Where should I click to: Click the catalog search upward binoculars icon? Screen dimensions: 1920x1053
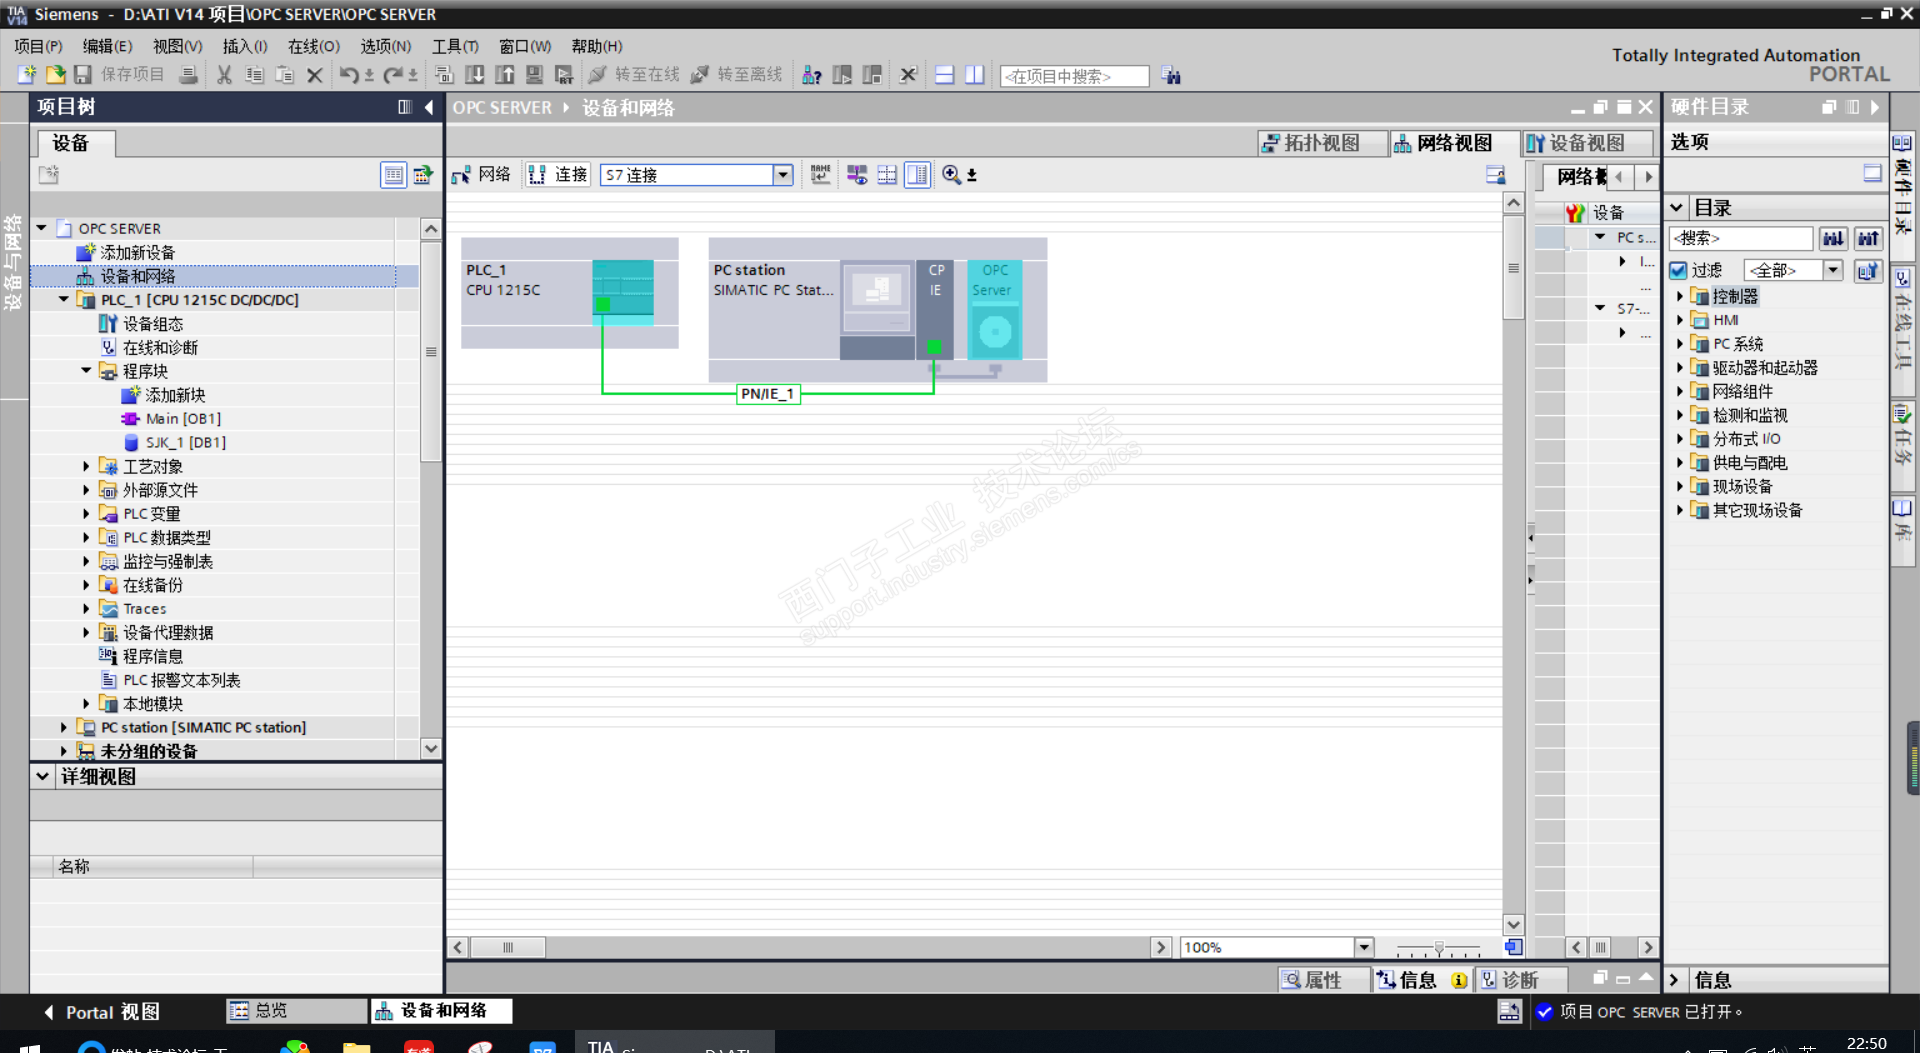pyautogui.click(x=1868, y=238)
